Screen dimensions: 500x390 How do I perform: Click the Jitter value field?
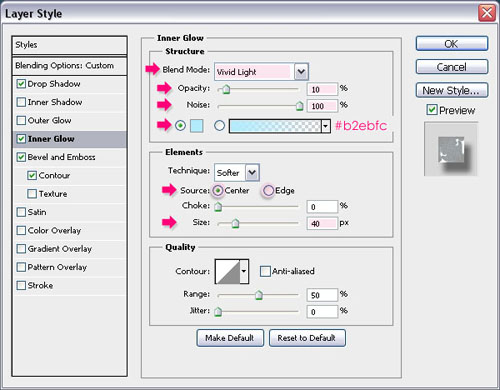click(x=322, y=312)
